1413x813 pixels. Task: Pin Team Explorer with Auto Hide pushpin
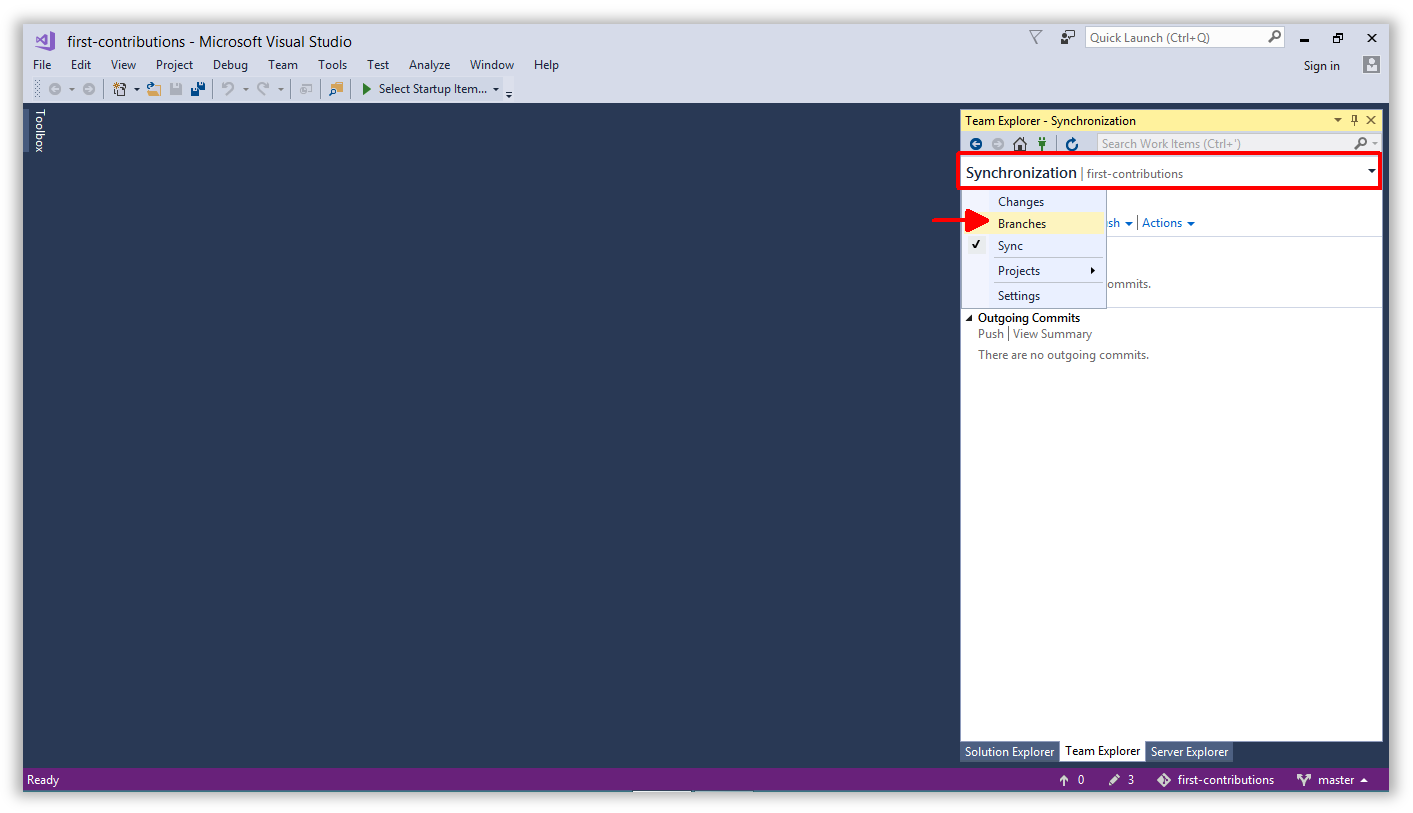coord(1355,120)
